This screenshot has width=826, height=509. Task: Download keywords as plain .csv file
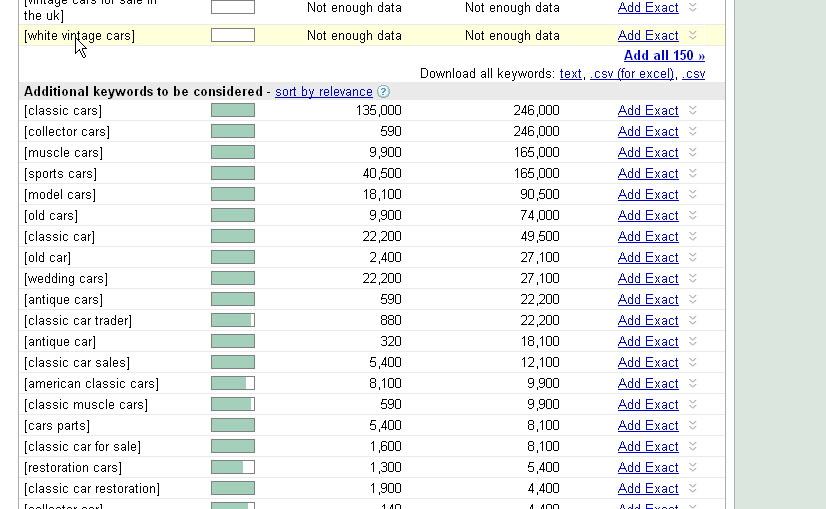coord(693,73)
